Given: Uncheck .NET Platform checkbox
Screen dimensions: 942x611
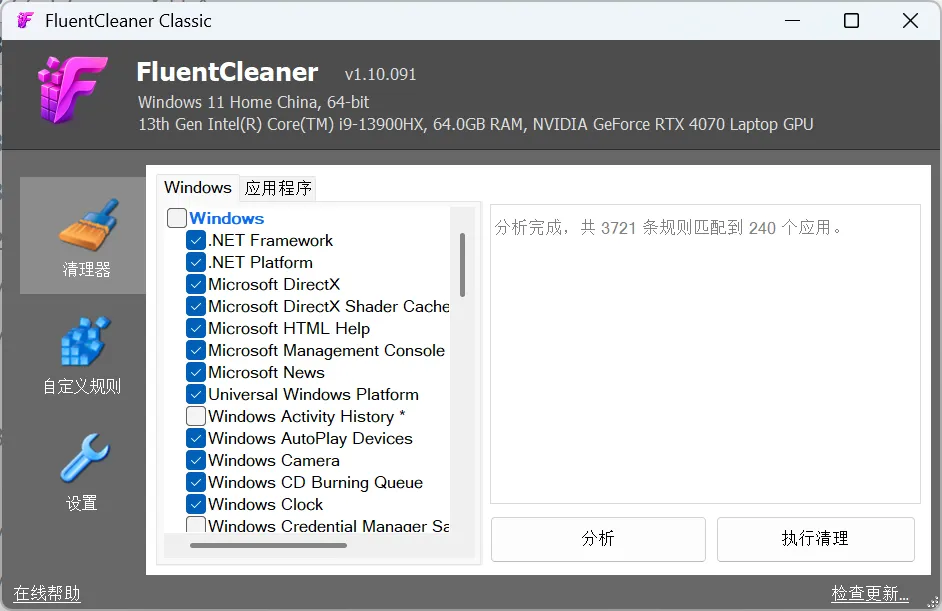Looking at the screenshot, I should (x=196, y=263).
